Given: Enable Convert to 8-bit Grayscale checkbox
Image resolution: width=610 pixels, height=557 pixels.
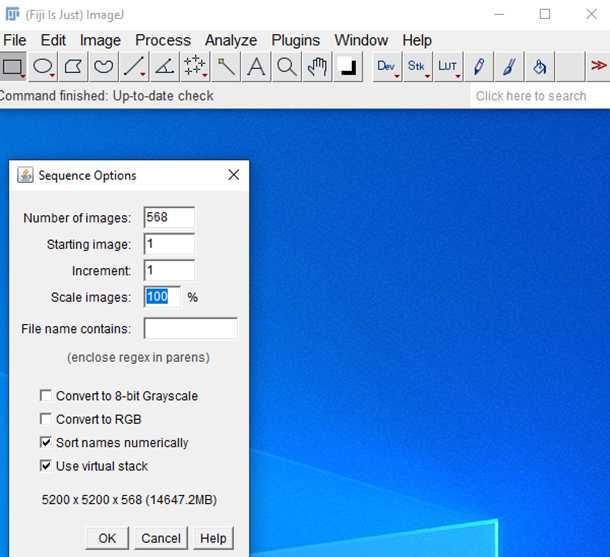Looking at the screenshot, I should (x=46, y=396).
